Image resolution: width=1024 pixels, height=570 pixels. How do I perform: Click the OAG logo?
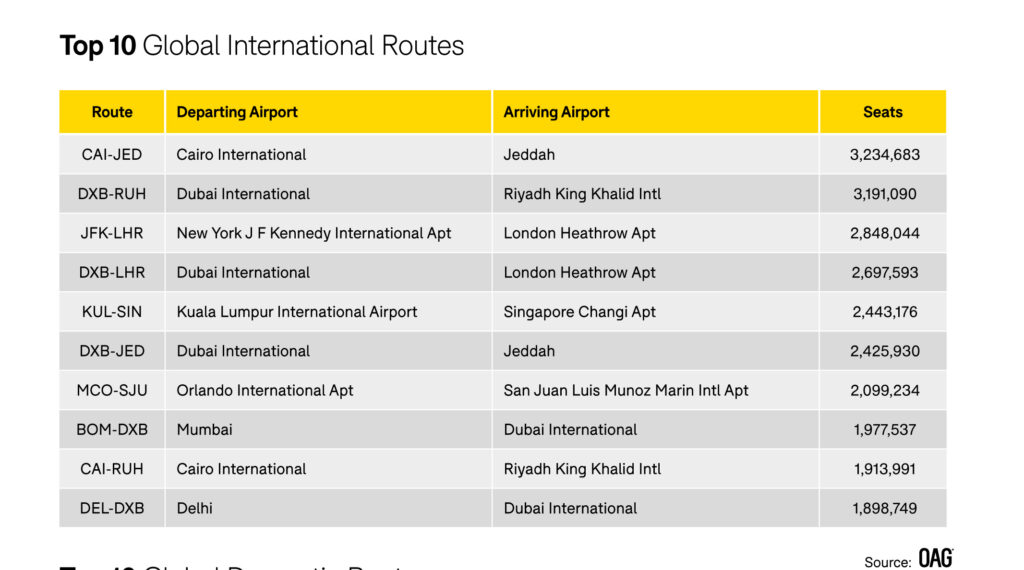point(935,558)
